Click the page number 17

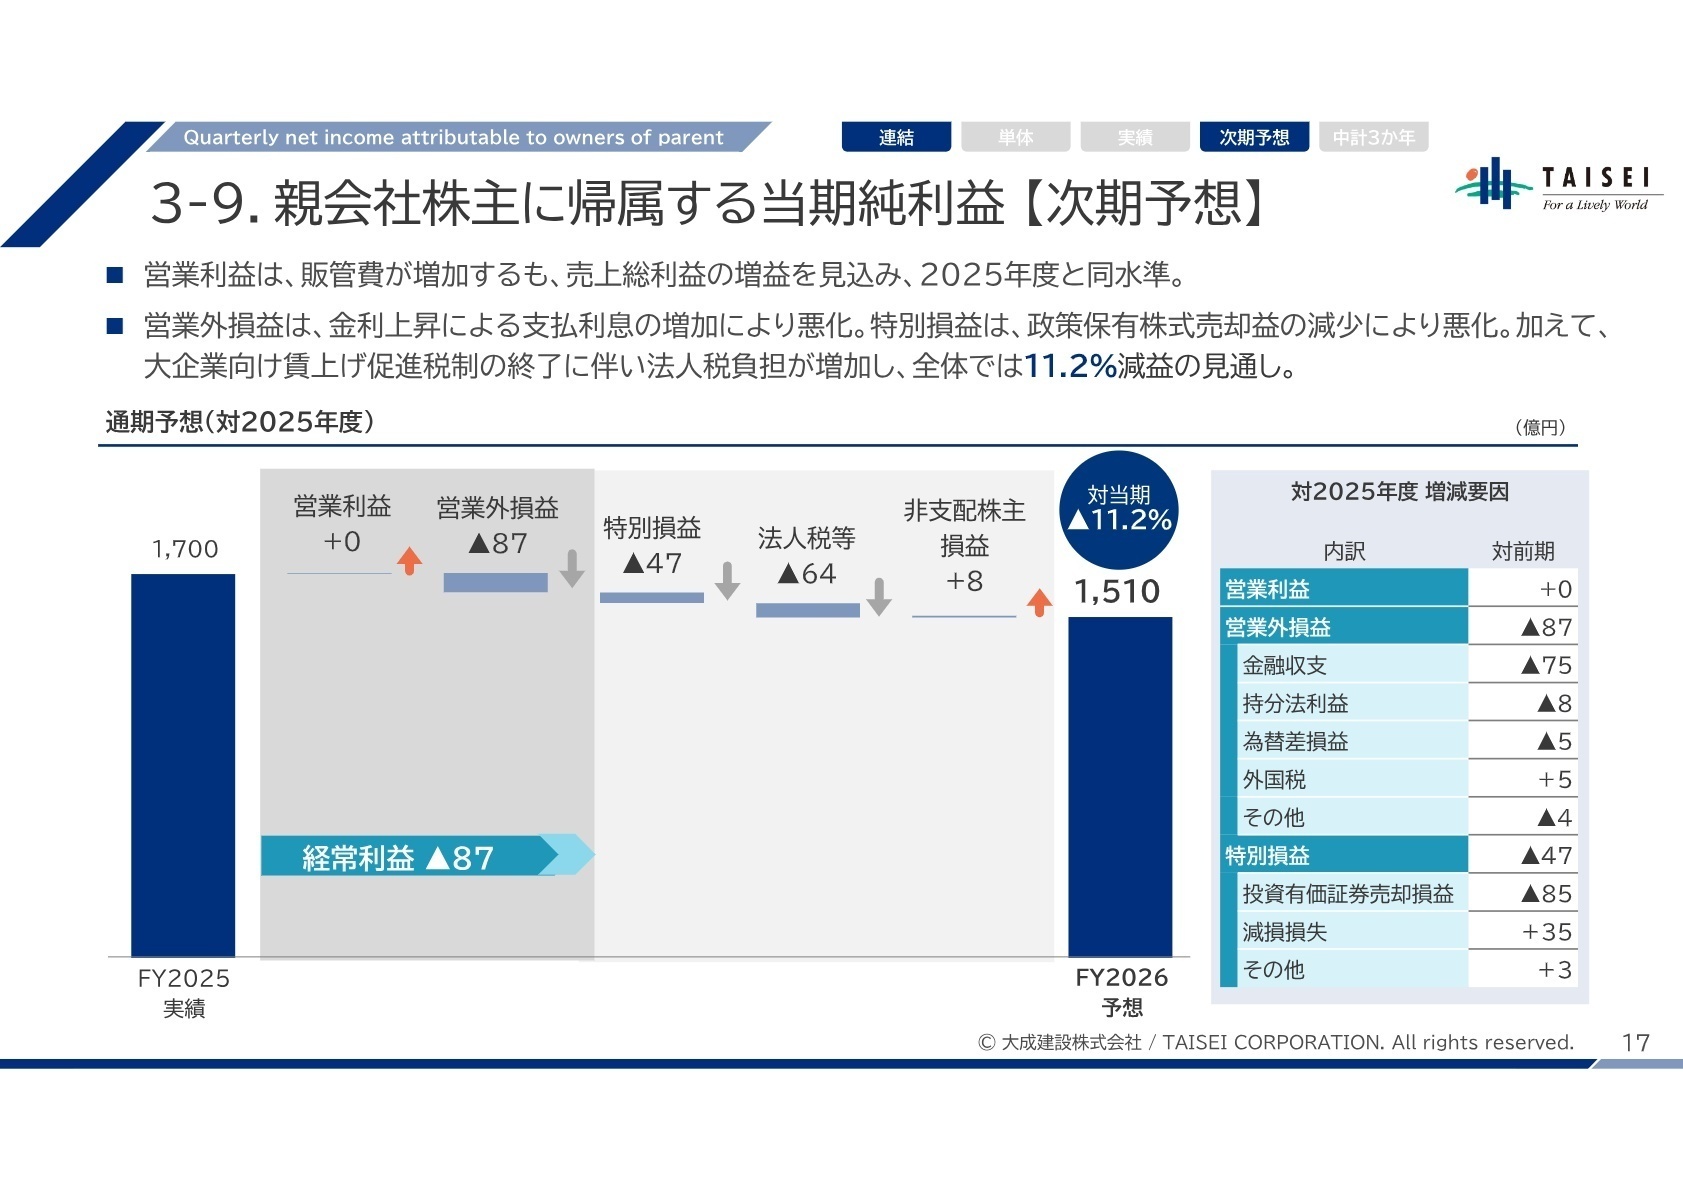pyautogui.click(x=1635, y=1042)
